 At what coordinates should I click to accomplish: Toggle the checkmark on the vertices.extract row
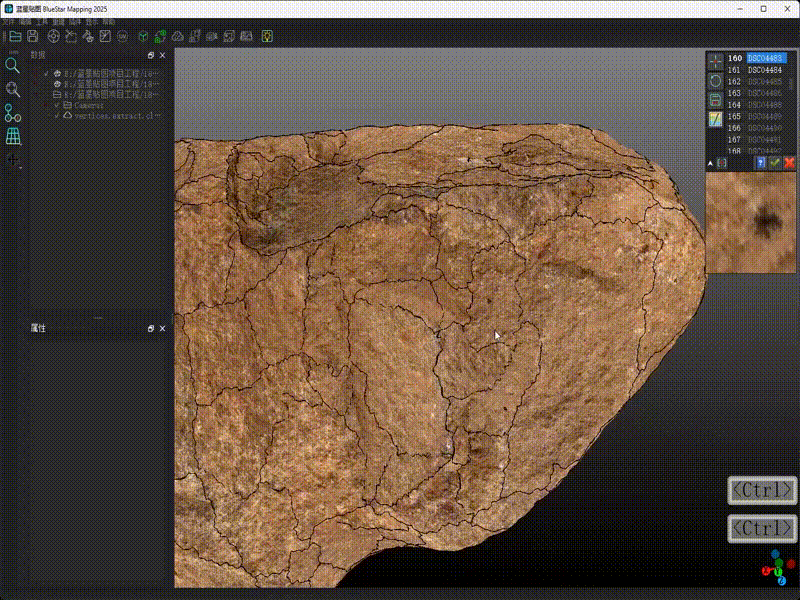(x=57, y=116)
